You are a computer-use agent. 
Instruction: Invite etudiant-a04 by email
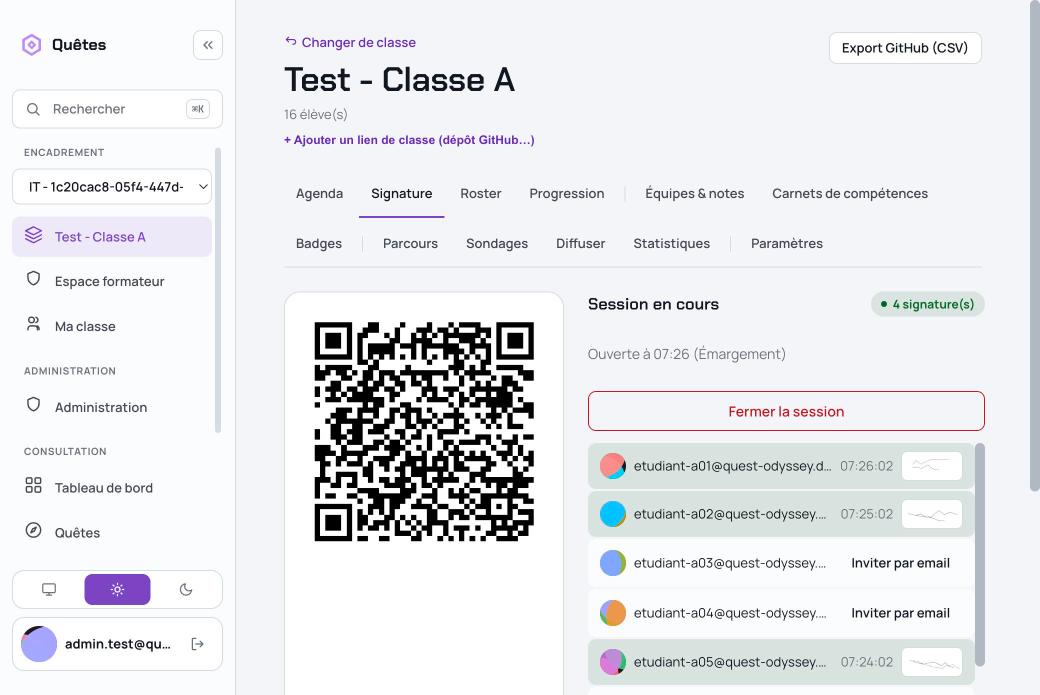(x=900, y=613)
